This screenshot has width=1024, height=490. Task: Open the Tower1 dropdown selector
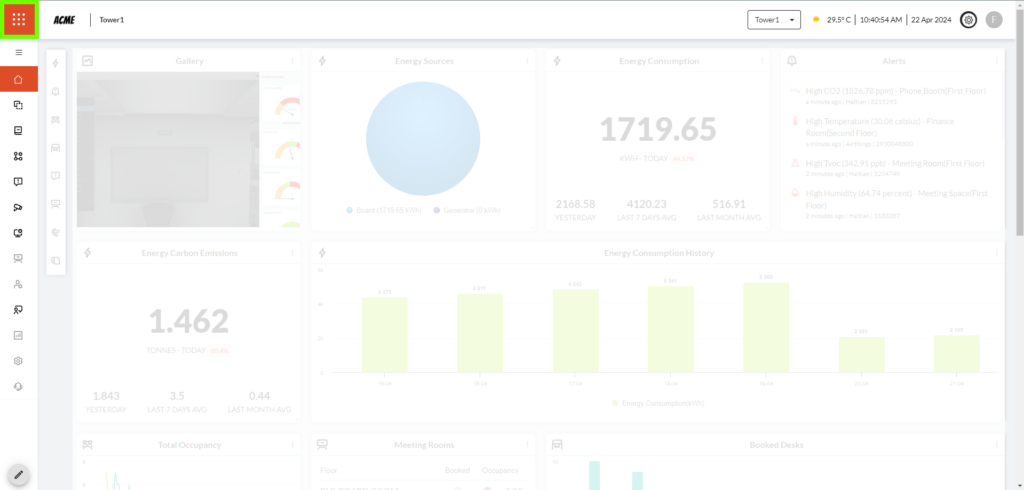[x=775, y=19]
